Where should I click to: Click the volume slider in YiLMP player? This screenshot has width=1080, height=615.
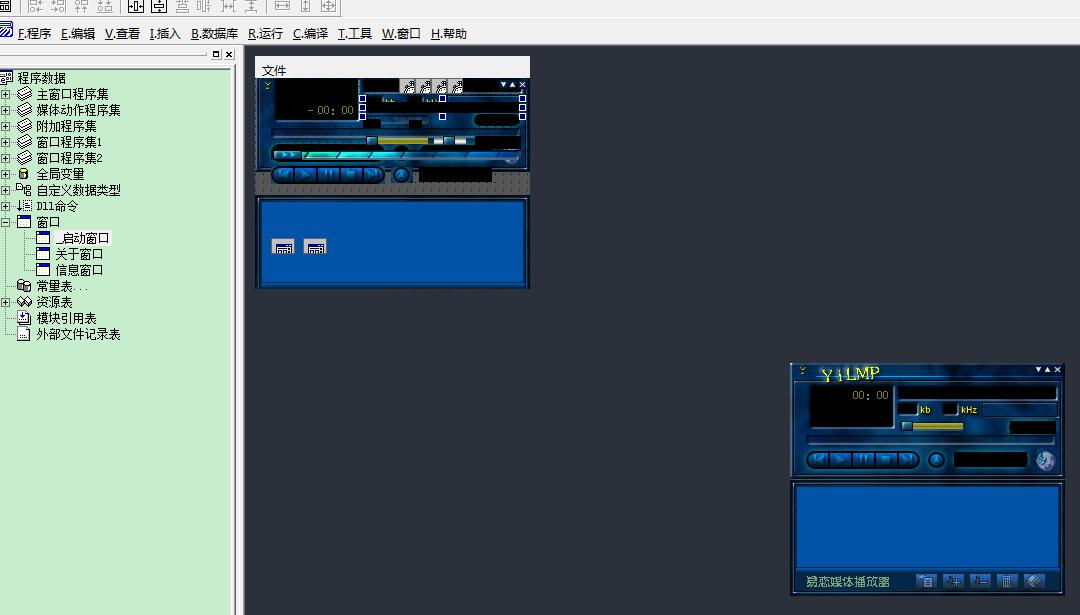[x=933, y=426]
